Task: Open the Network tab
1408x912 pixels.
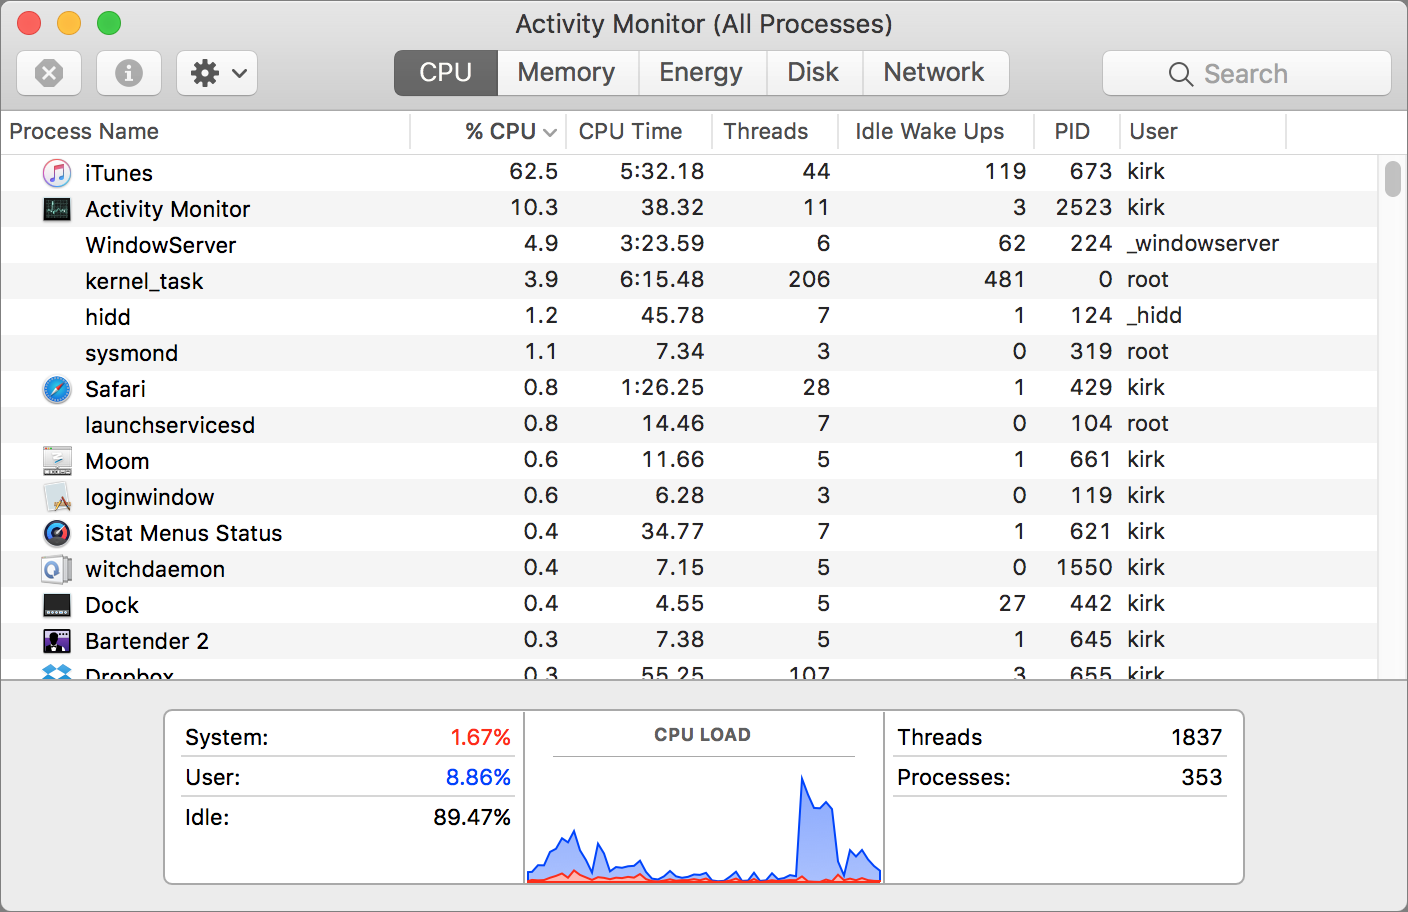Action: point(934,73)
